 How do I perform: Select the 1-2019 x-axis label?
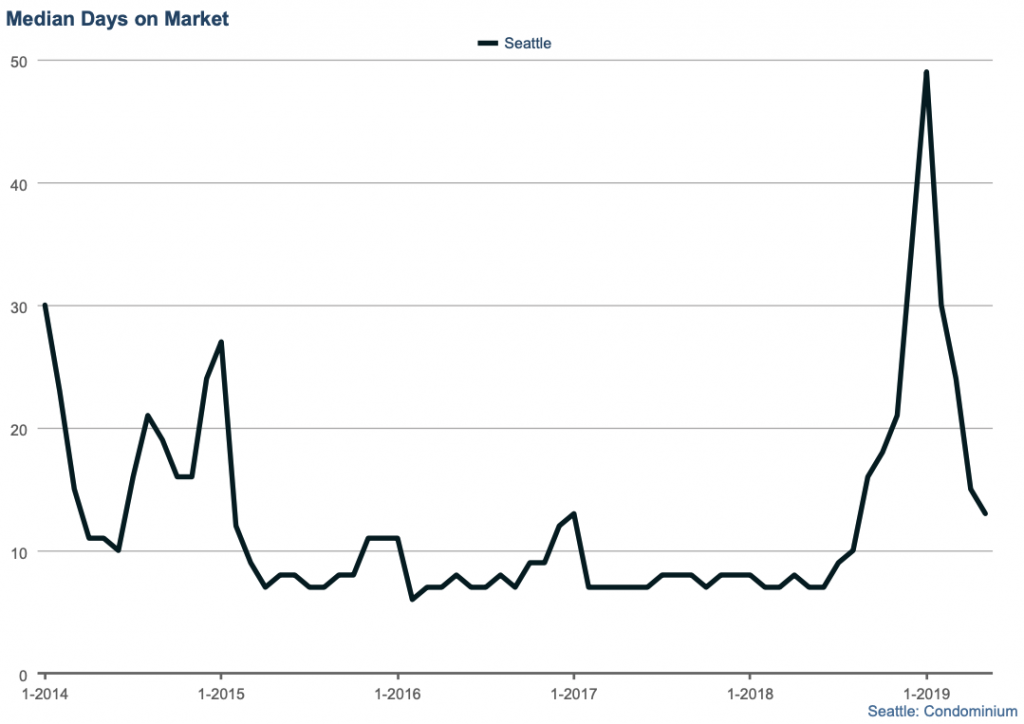click(926, 692)
